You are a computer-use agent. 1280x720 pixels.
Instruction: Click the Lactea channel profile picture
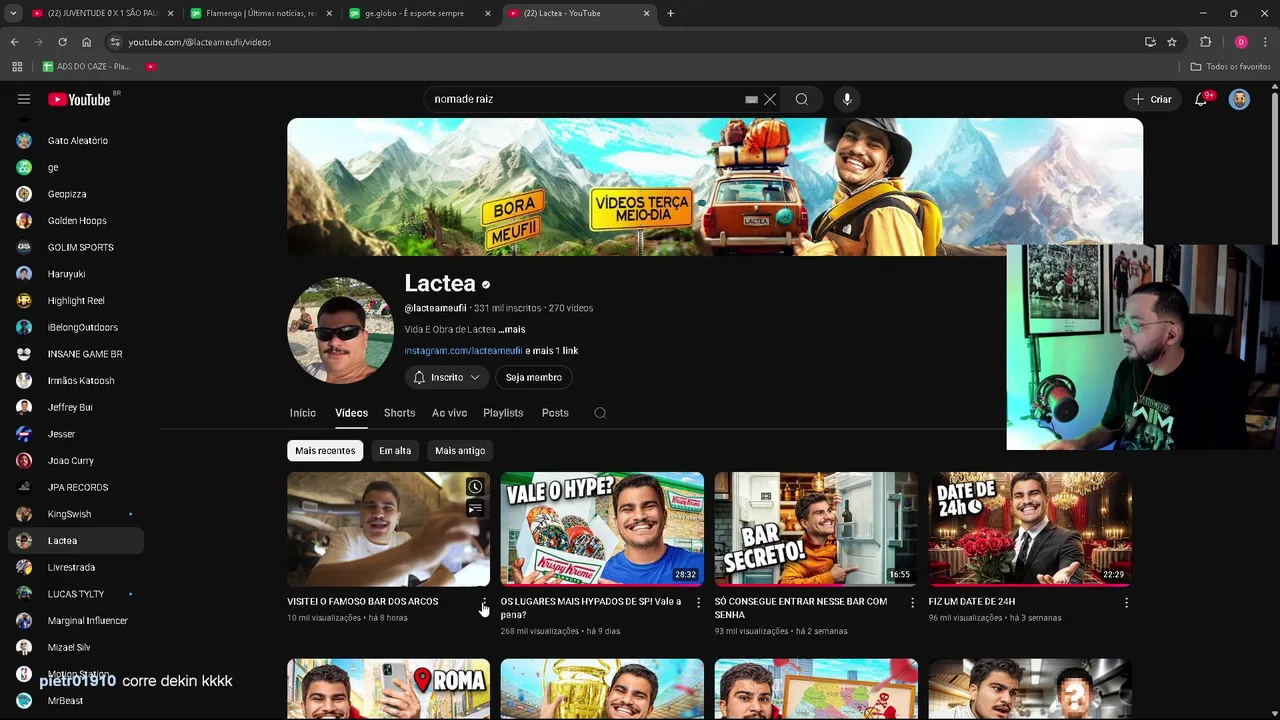click(x=340, y=331)
